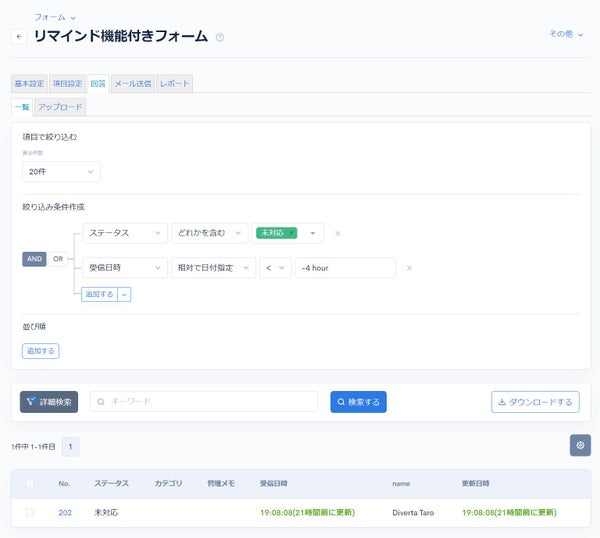This screenshot has width=600, height=538.
Task: Go to page 1 of results
Action: tap(70, 446)
